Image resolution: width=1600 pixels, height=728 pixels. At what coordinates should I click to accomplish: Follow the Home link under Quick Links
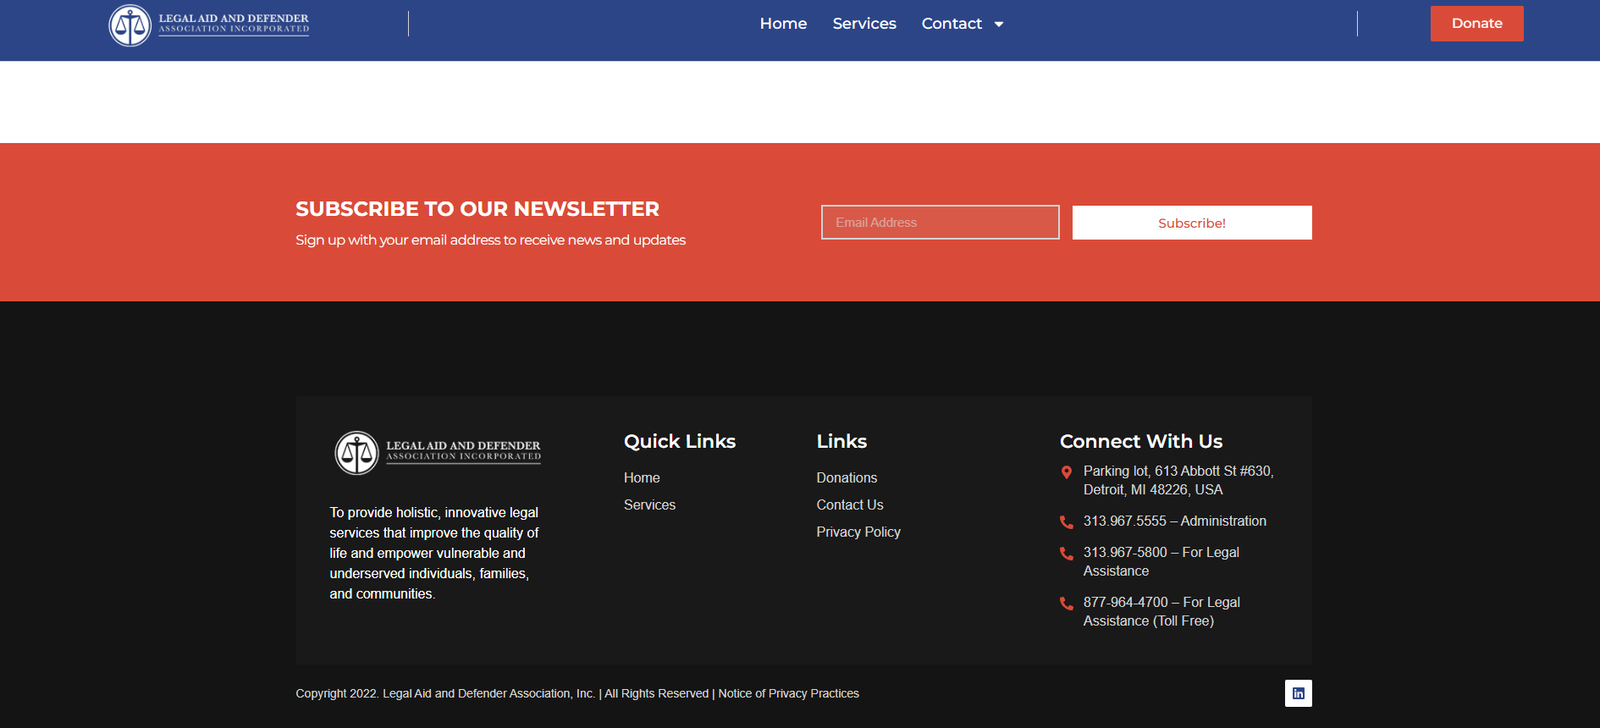click(x=641, y=478)
